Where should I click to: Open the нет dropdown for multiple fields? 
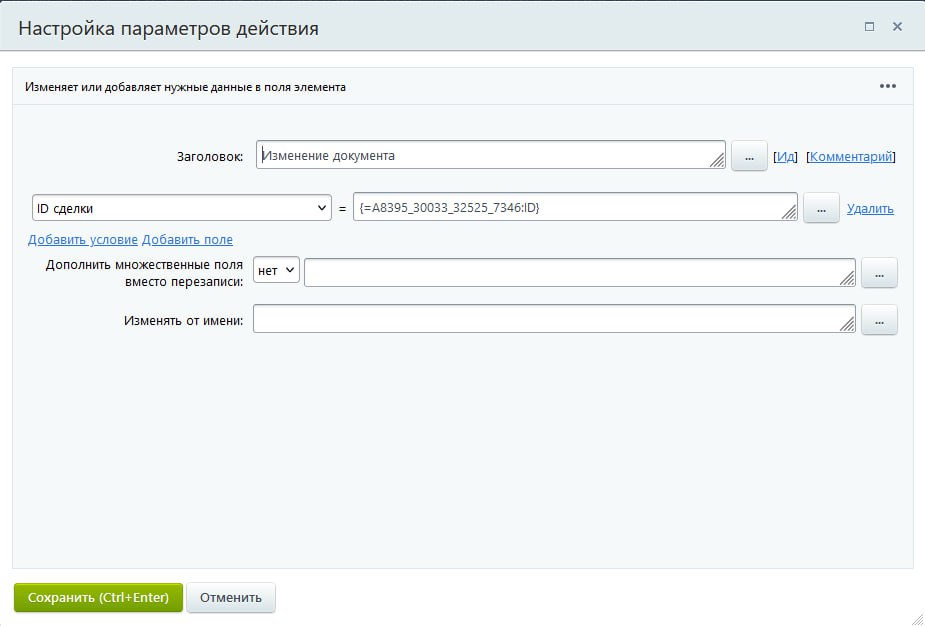[x=276, y=270]
